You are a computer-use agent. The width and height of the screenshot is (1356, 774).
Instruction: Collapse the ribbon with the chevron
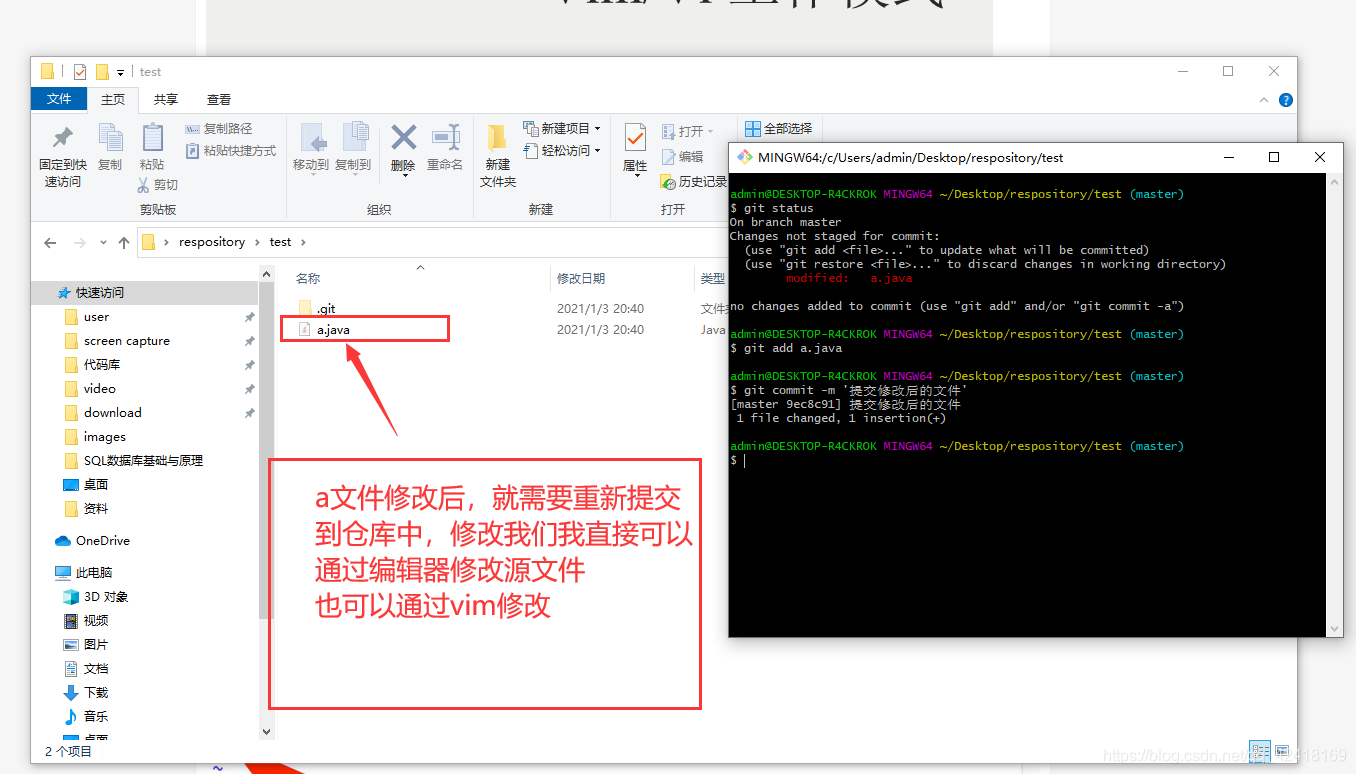point(1263,100)
